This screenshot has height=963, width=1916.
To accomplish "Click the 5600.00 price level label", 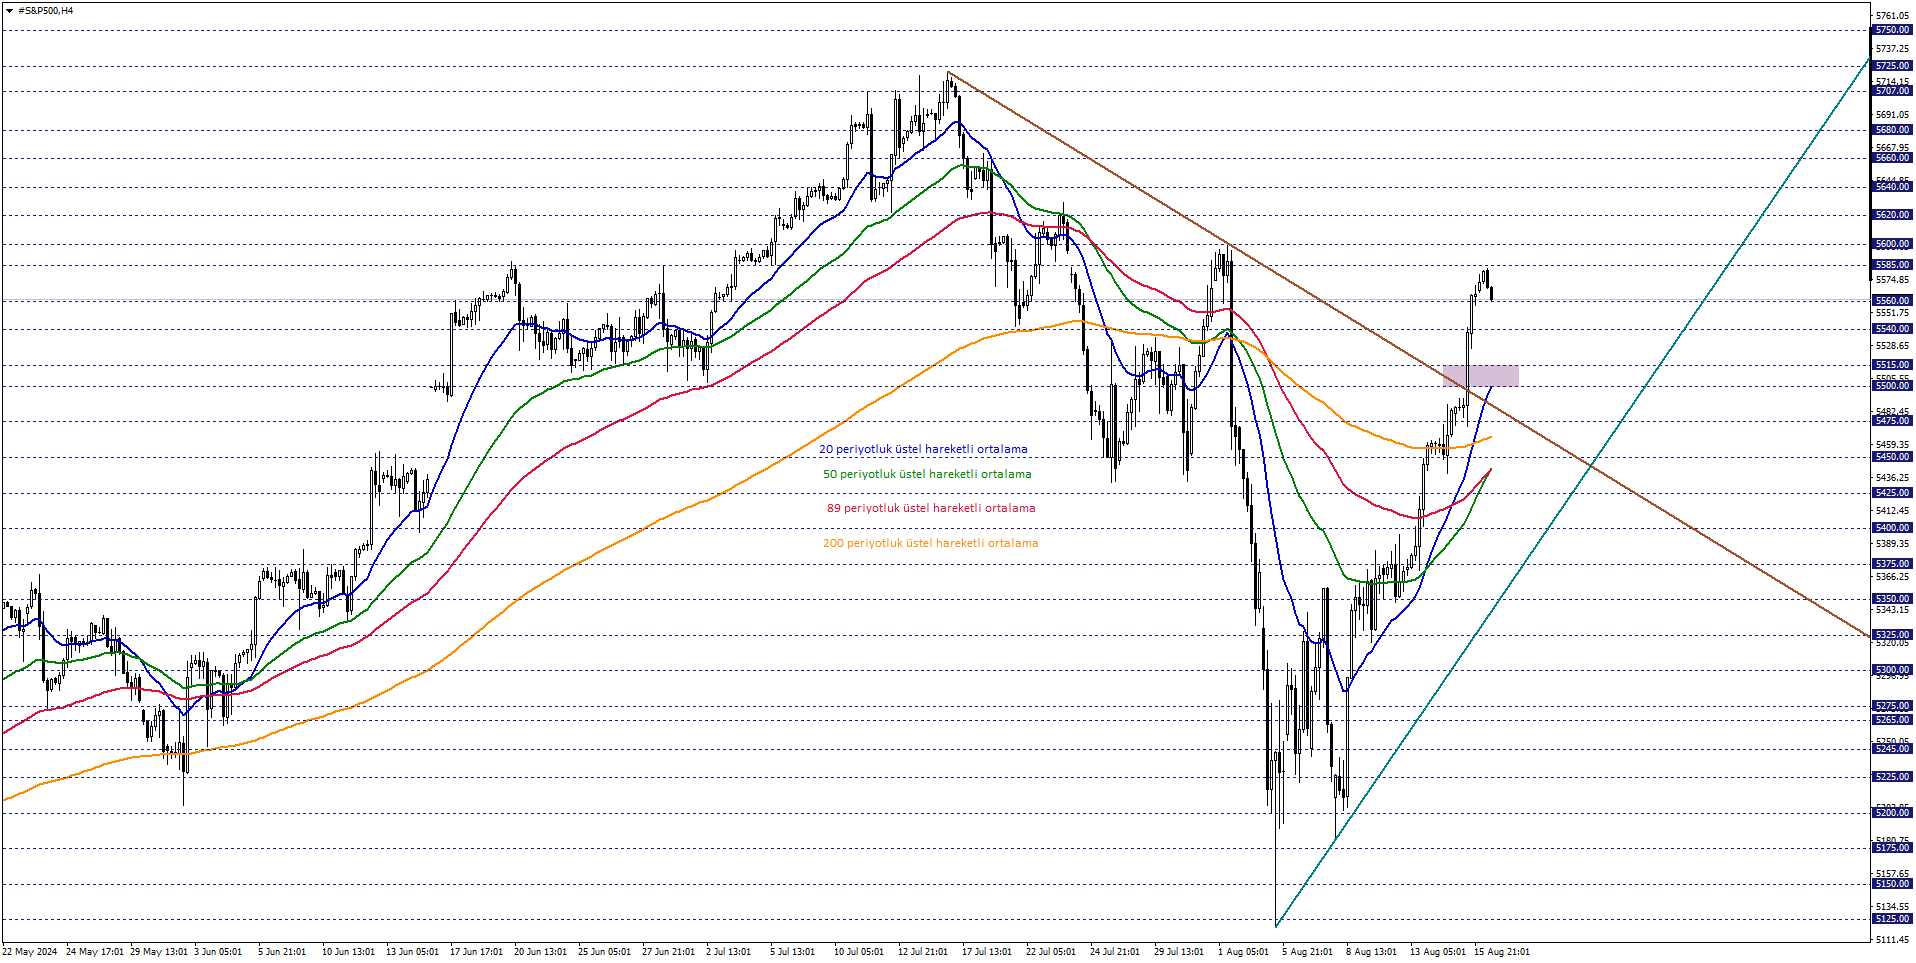I will pos(1892,244).
